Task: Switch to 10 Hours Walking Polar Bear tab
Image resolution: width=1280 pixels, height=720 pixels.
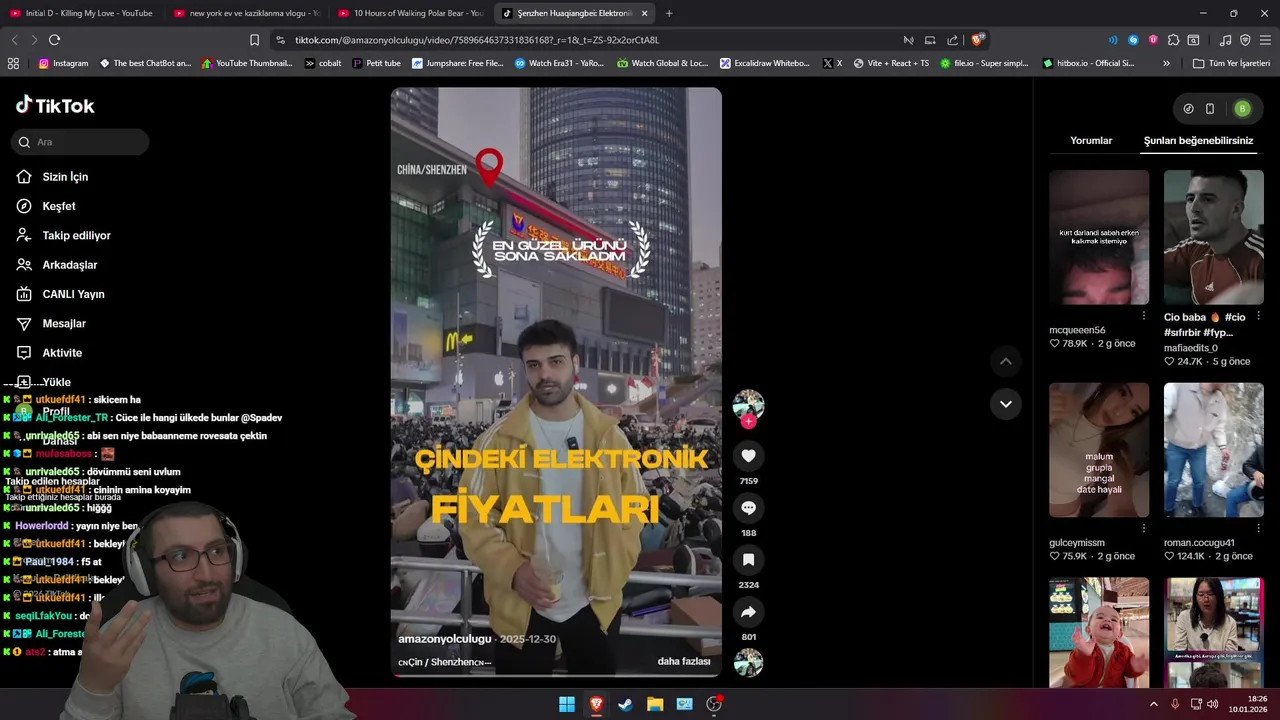Action: click(x=411, y=13)
